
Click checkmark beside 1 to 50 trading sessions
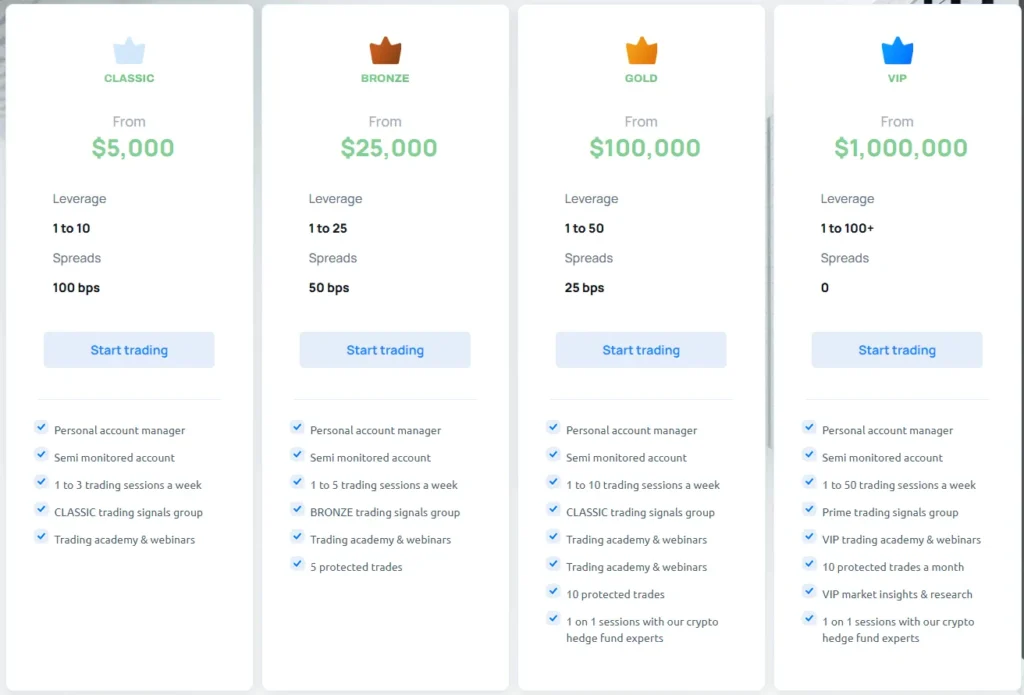[x=809, y=482]
